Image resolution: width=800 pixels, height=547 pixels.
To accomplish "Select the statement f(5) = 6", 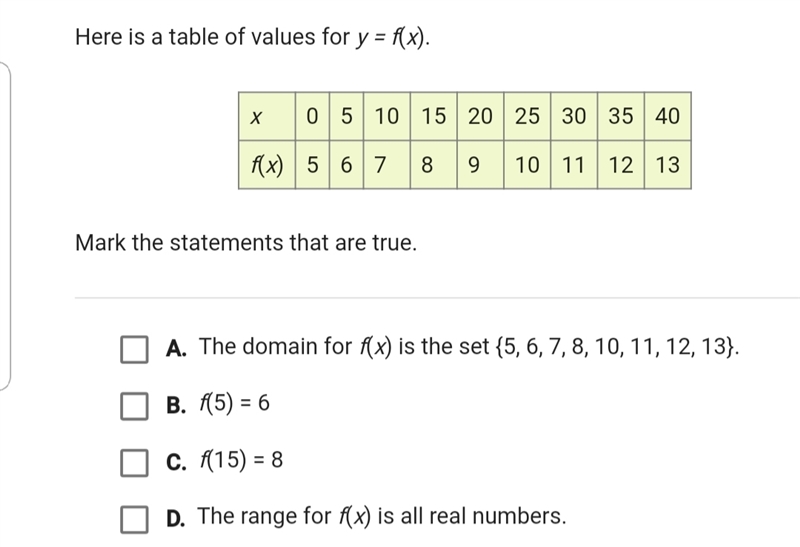I will tap(234, 404).
